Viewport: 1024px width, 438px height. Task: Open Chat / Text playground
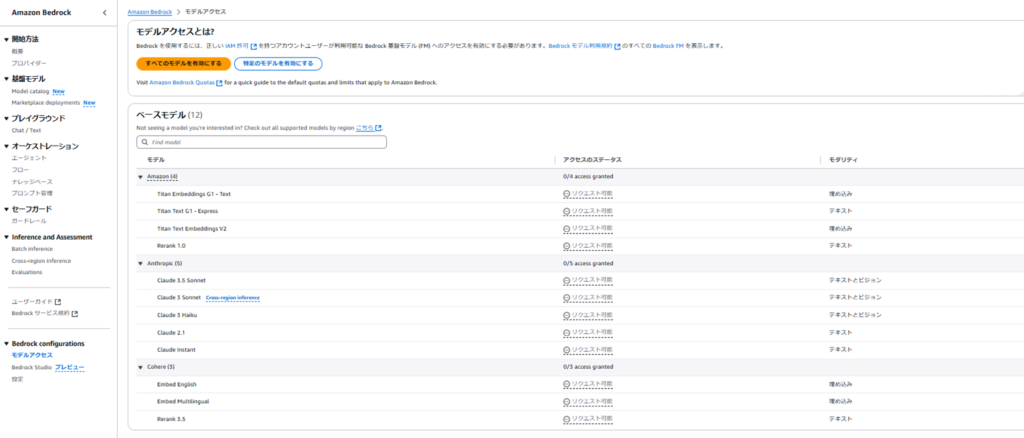[26, 130]
